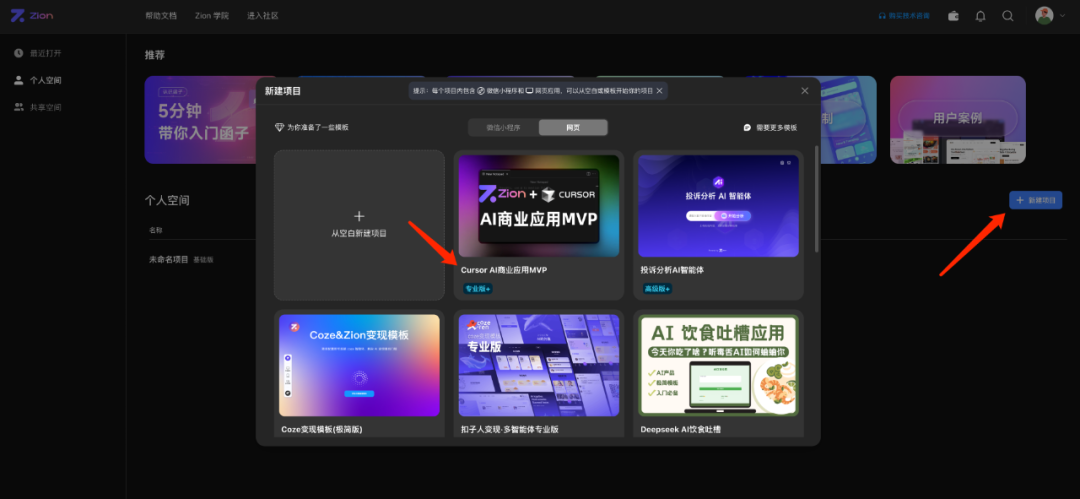Click 需要更多模板 link
This screenshot has height=499, width=1080.
point(776,128)
